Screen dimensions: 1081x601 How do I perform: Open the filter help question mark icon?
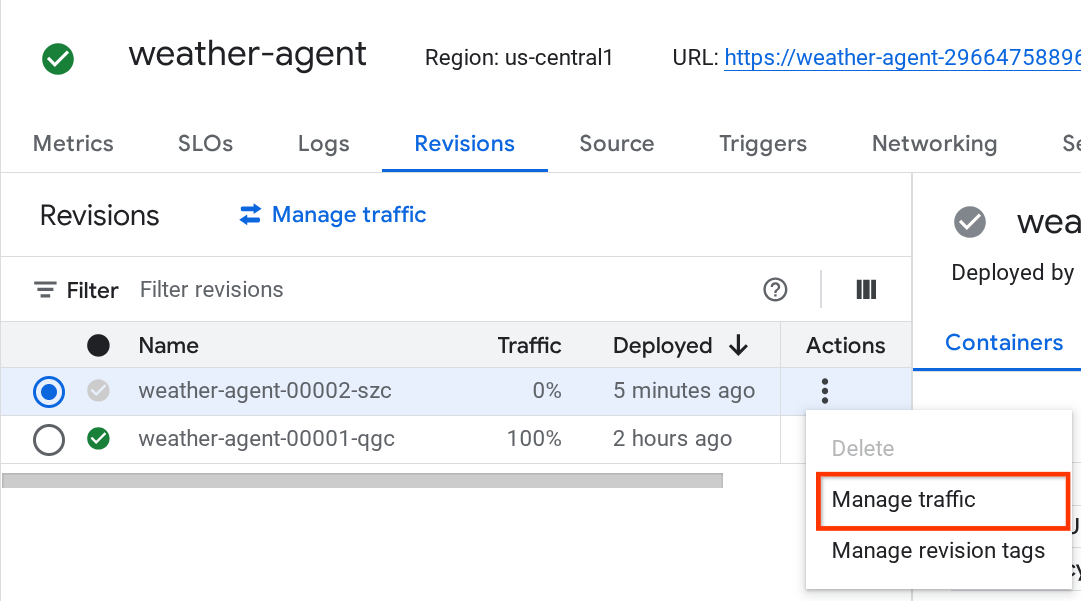[x=775, y=290]
